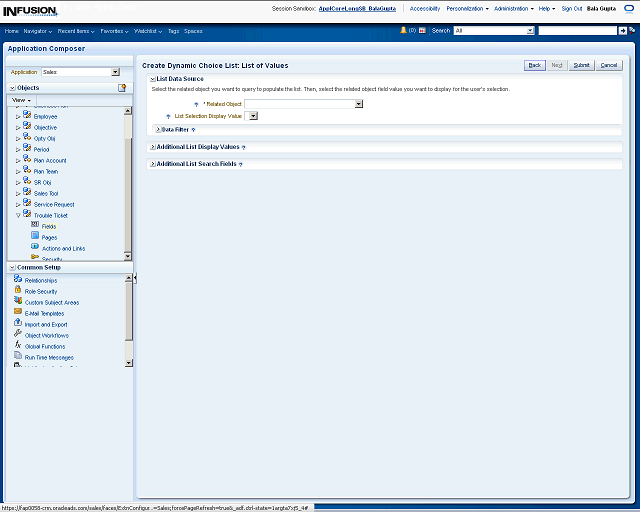Open the List Selection Display Value dropdown
The height and width of the screenshot is (512, 640).
click(252, 116)
